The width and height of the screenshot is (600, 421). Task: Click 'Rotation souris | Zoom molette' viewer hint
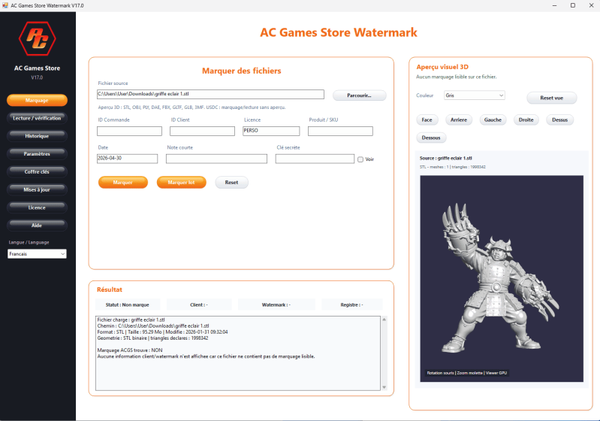tap(467, 373)
